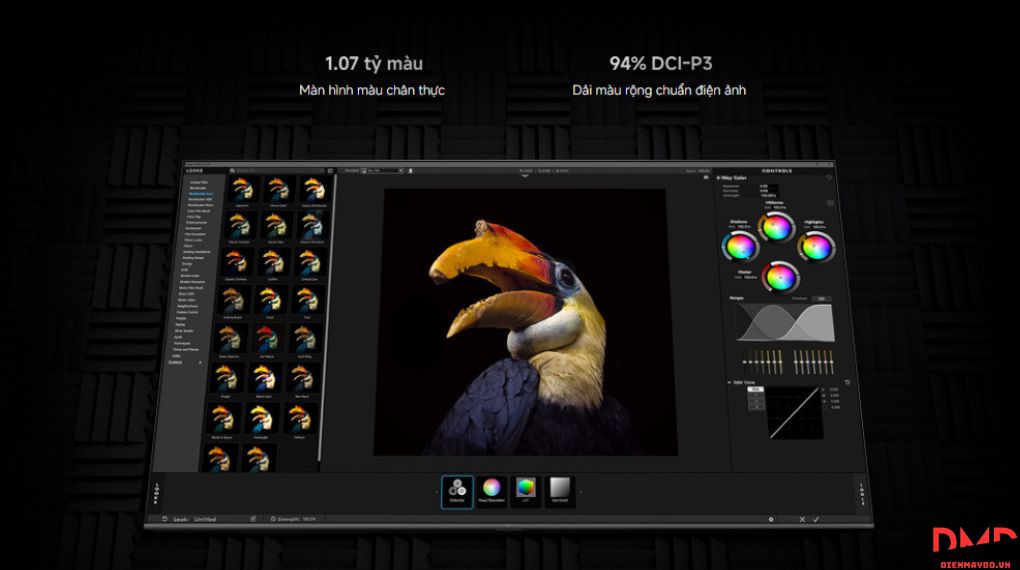Collapse the Color Curve section
The width and height of the screenshot is (1020, 570).
click(729, 383)
